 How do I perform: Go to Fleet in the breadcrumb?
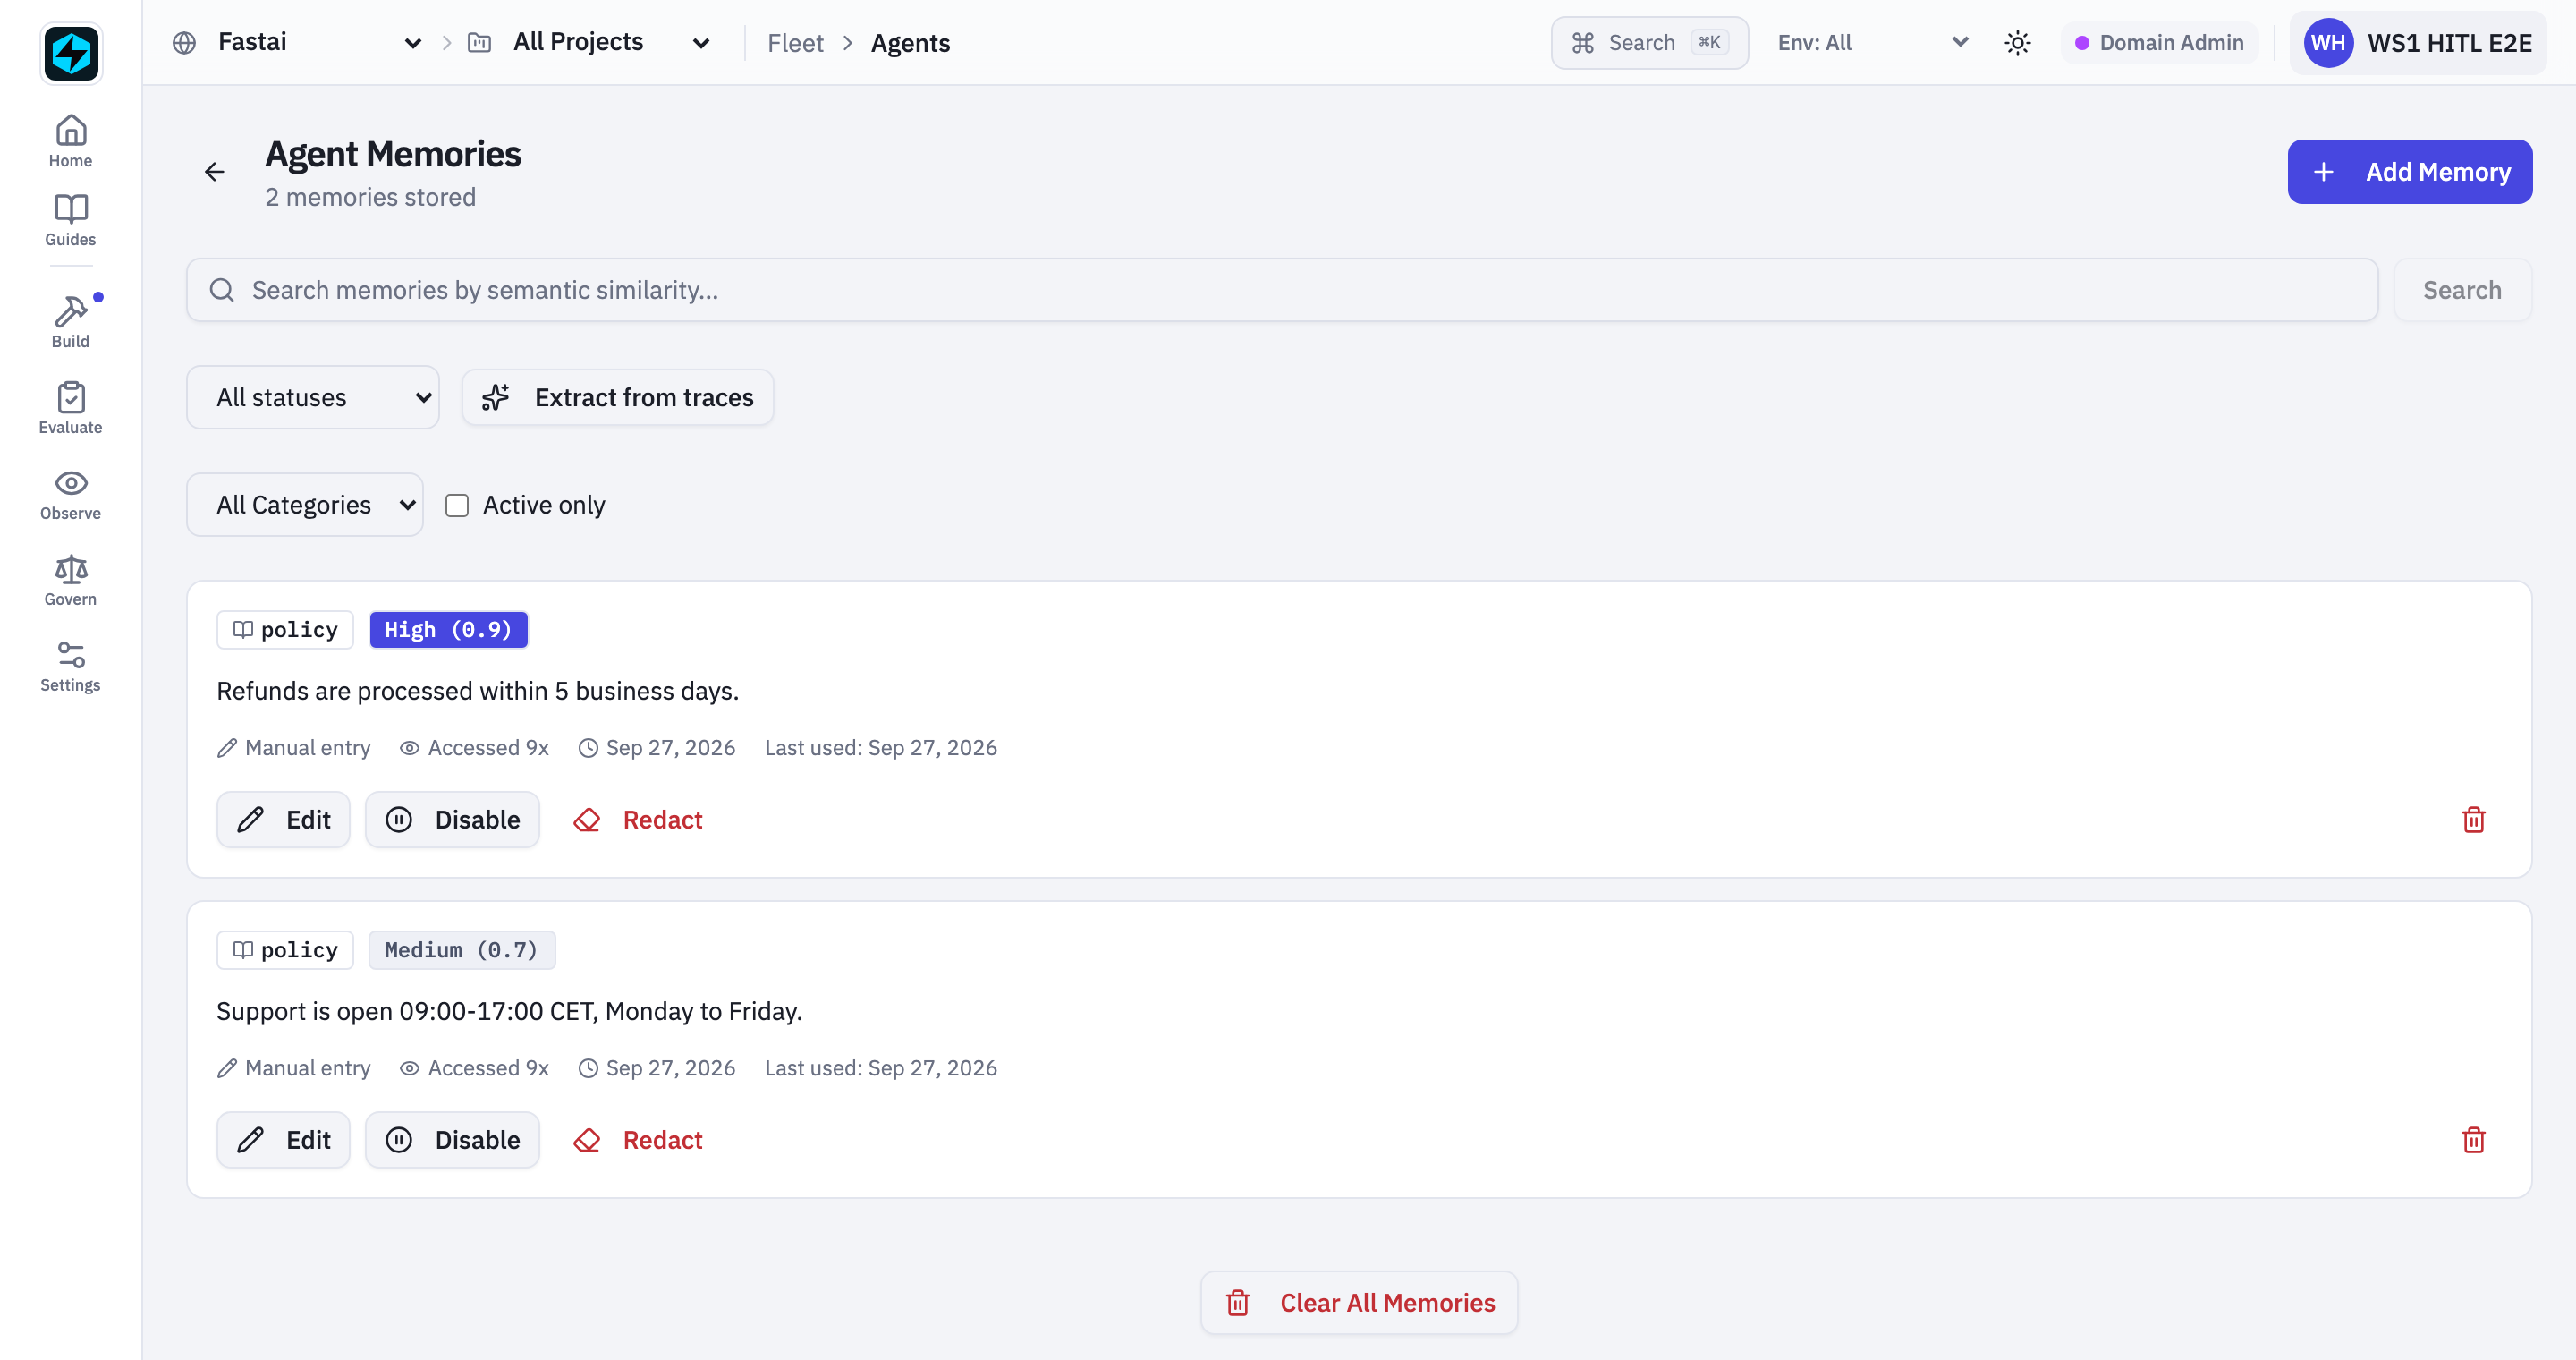point(795,43)
